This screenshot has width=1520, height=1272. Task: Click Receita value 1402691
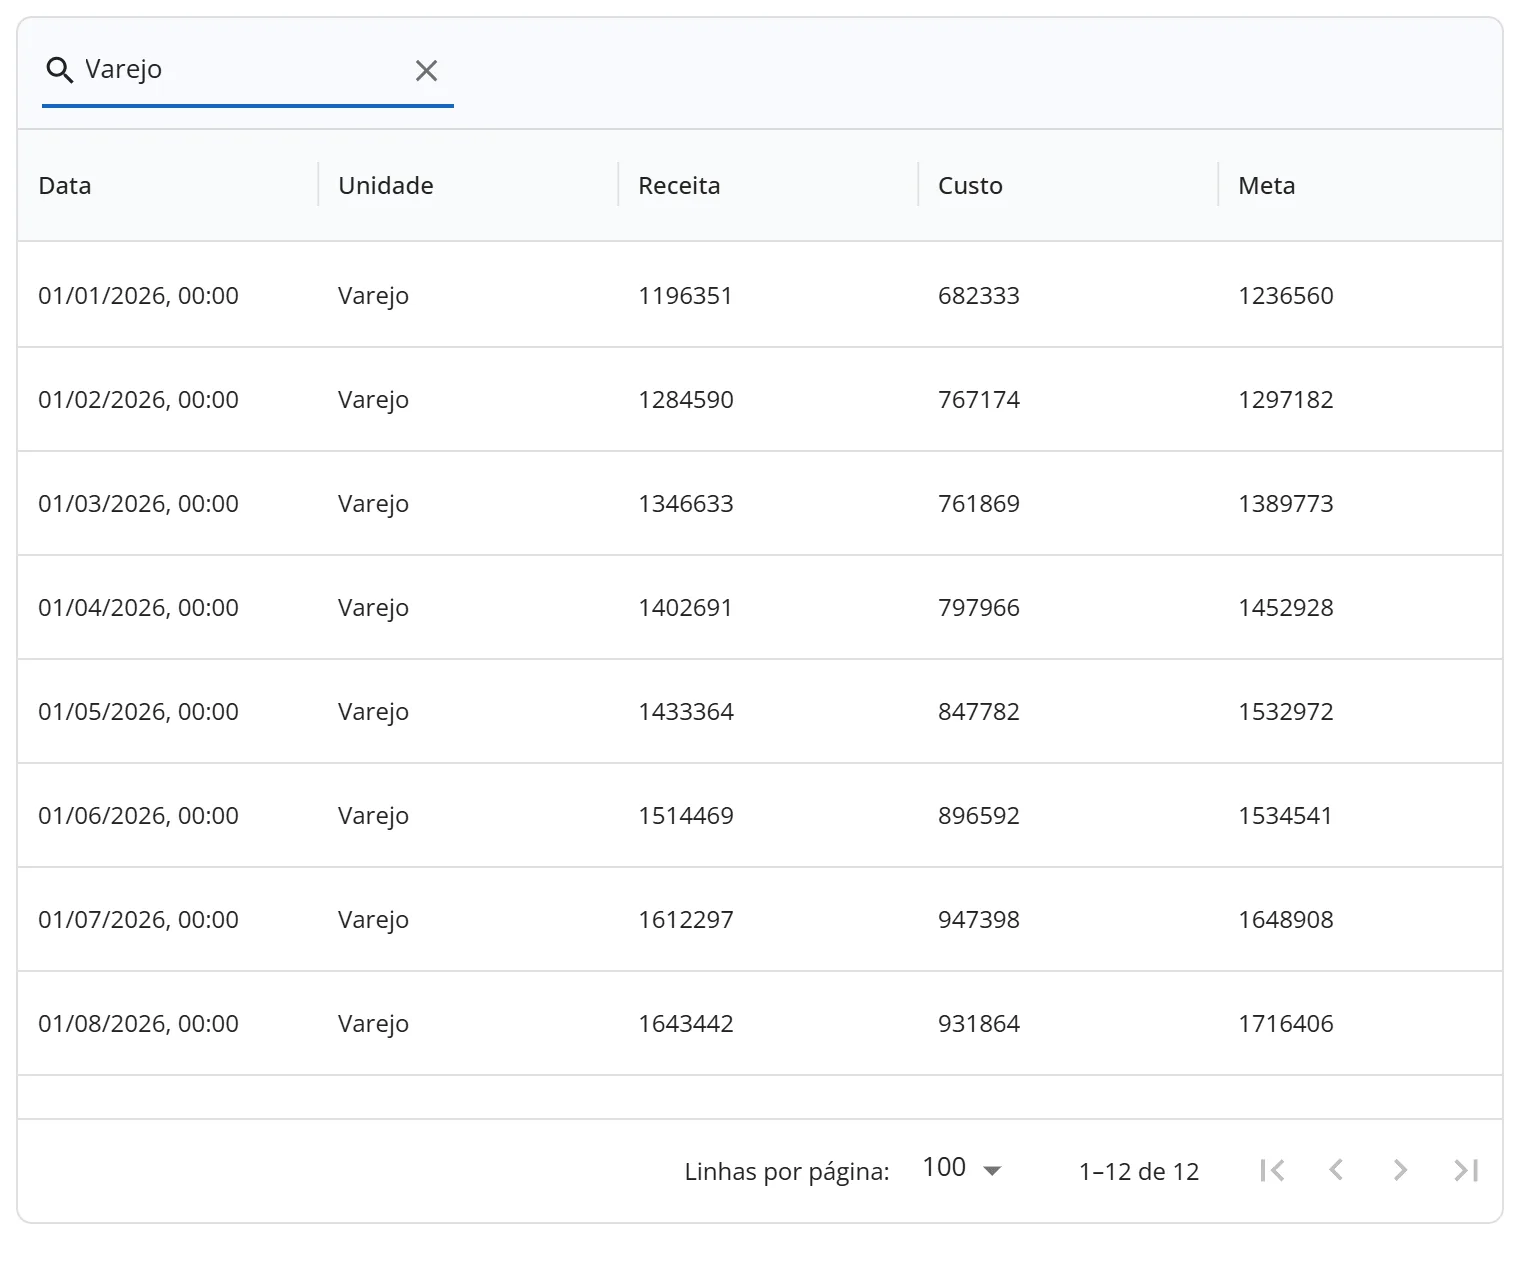coord(686,608)
